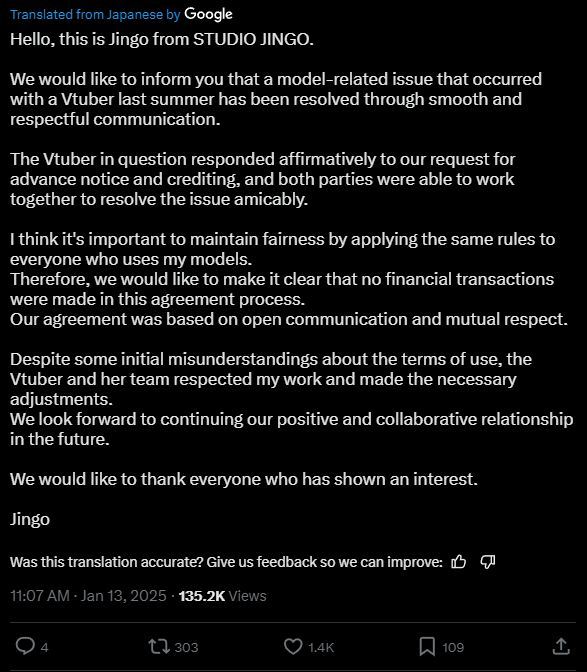Like the post with the heart icon
The image size is (587, 672).
293,646
